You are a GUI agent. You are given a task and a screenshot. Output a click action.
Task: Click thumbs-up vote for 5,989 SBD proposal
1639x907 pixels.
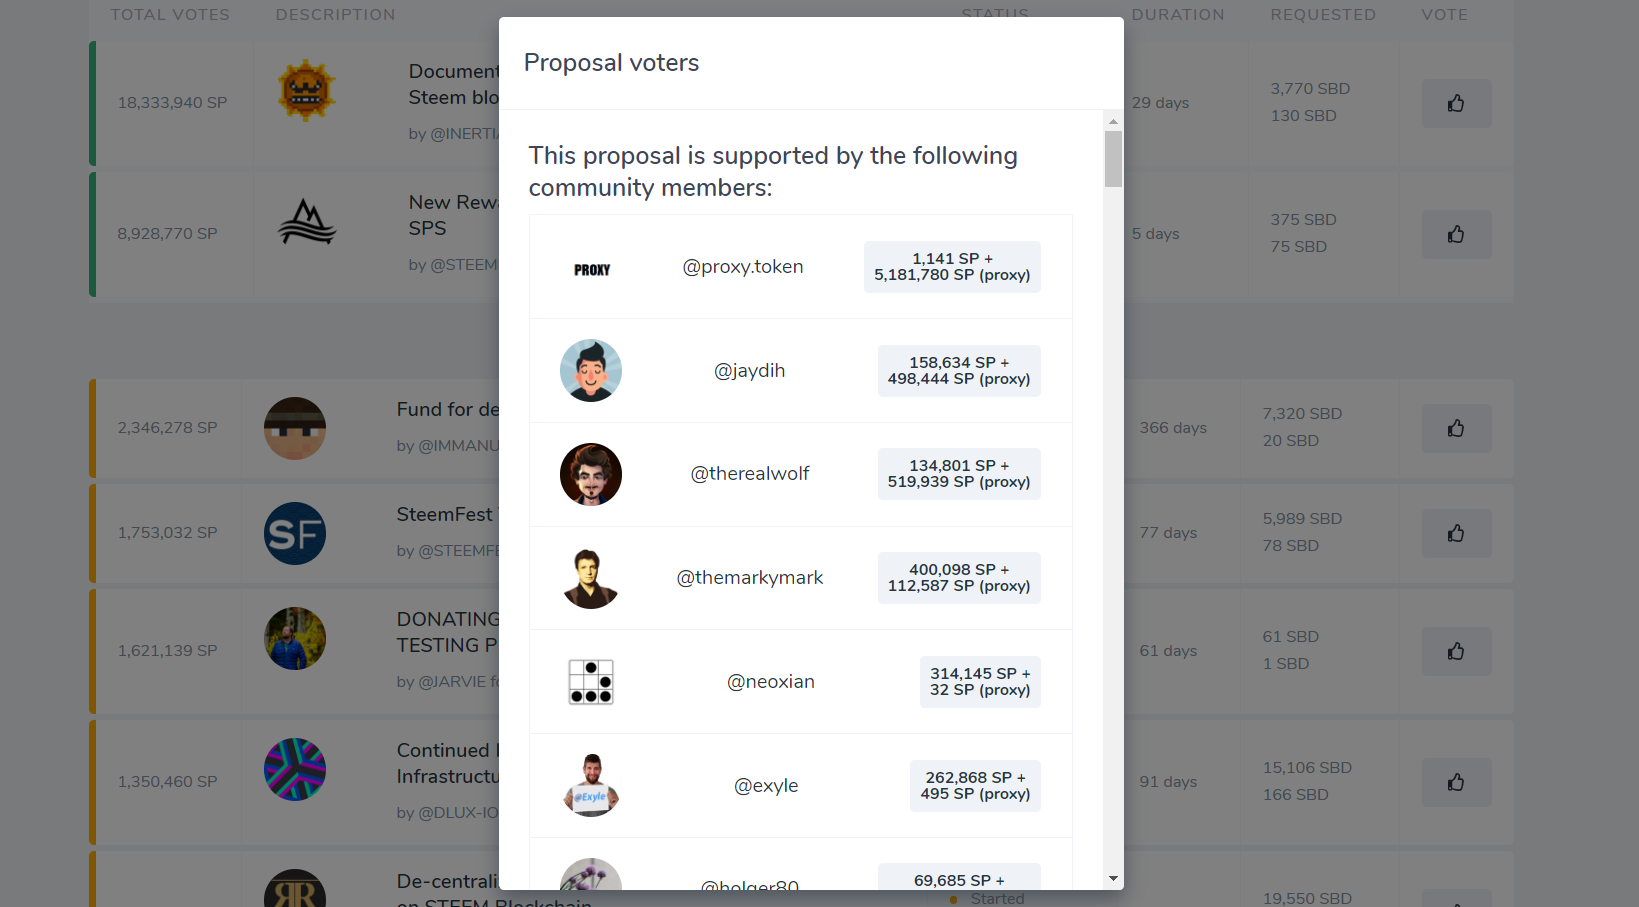(x=1456, y=533)
